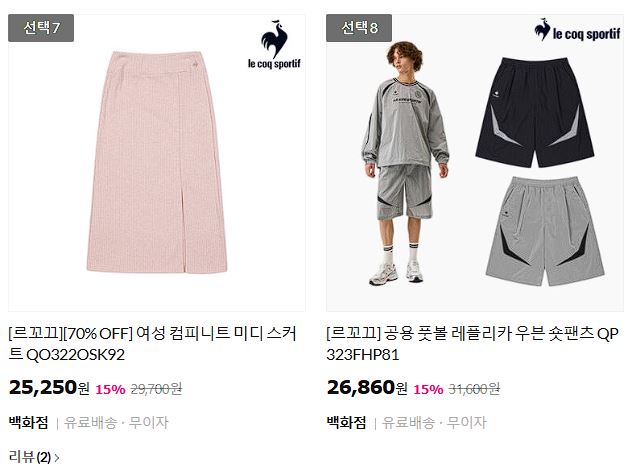Image resolution: width=630 pixels, height=468 pixels.
Task: Open the model wearing gray shorts photo
Action: 405,163
